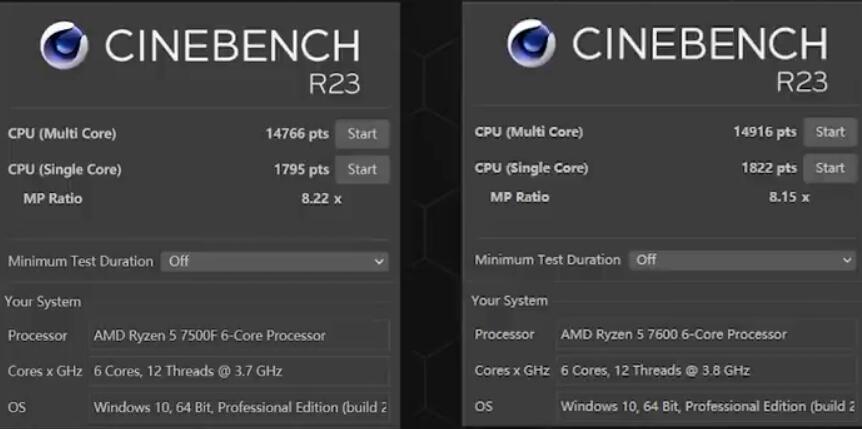Select the cores field showing 3.8 GHz
Image resolution: width=862 pixels, height=429 pixels.
(707, 370)
